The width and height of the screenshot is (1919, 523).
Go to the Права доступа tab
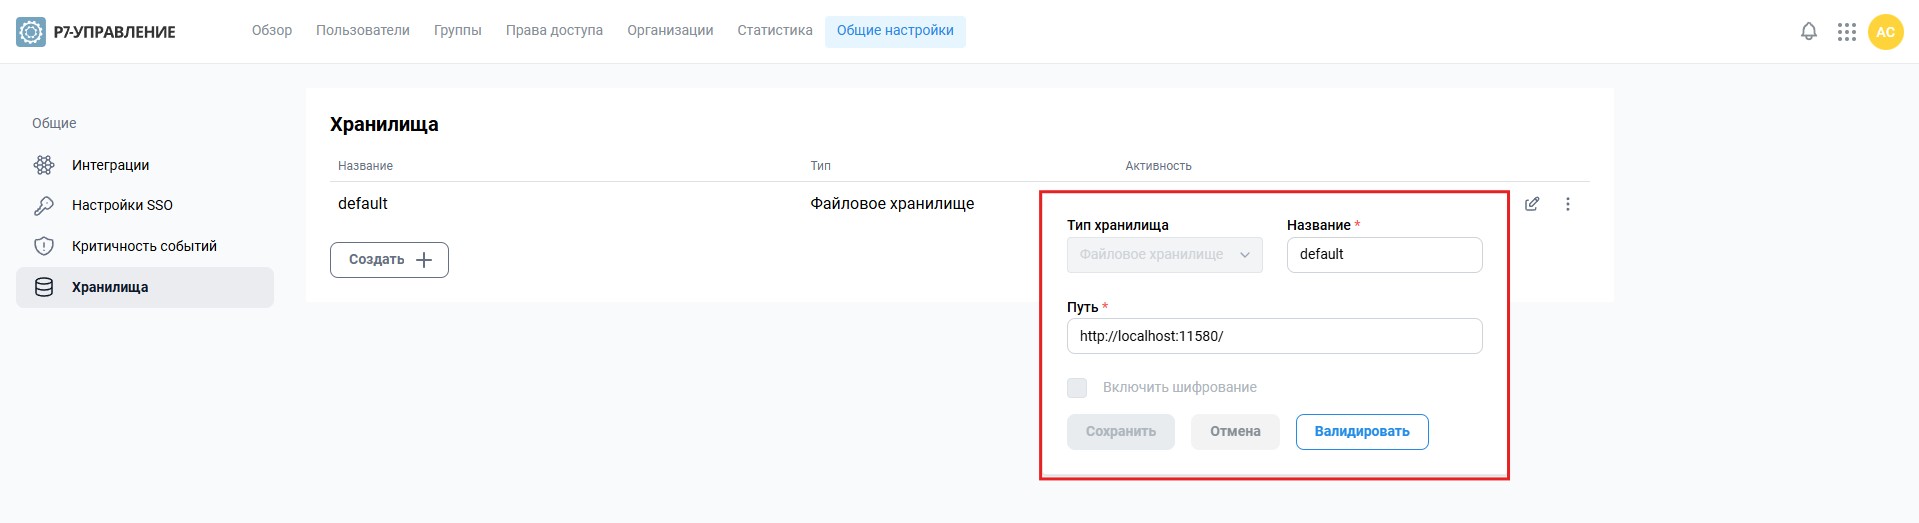554,31
